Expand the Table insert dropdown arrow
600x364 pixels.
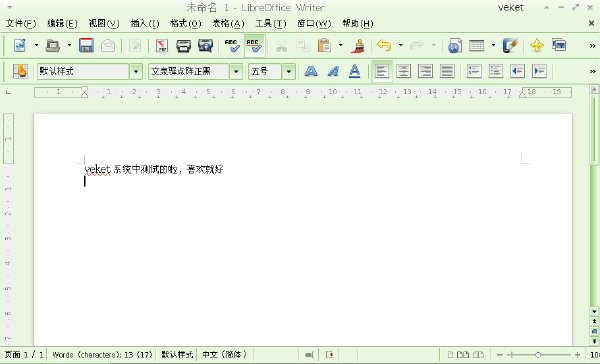pos(493,46)
